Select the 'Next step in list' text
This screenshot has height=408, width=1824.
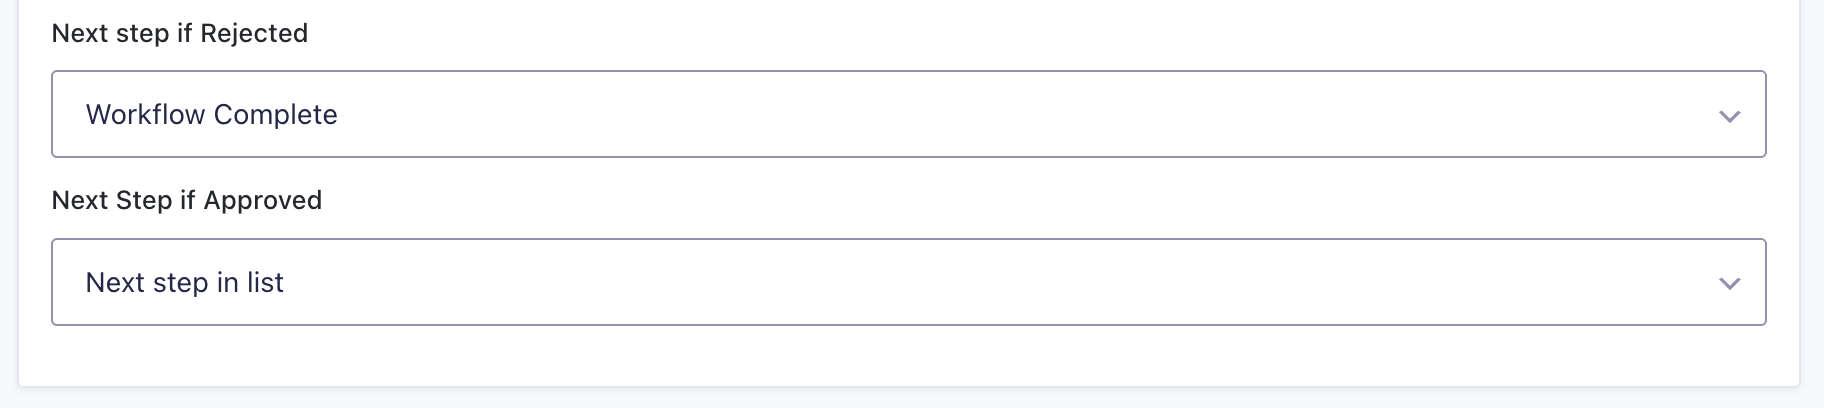point(185,283)
